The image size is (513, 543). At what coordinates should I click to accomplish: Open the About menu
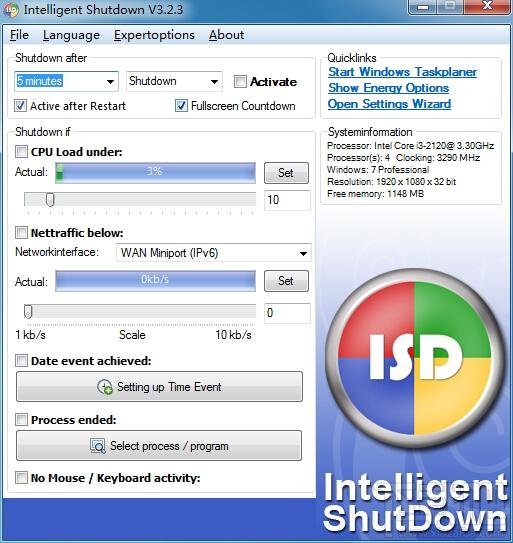click(227, 35)
